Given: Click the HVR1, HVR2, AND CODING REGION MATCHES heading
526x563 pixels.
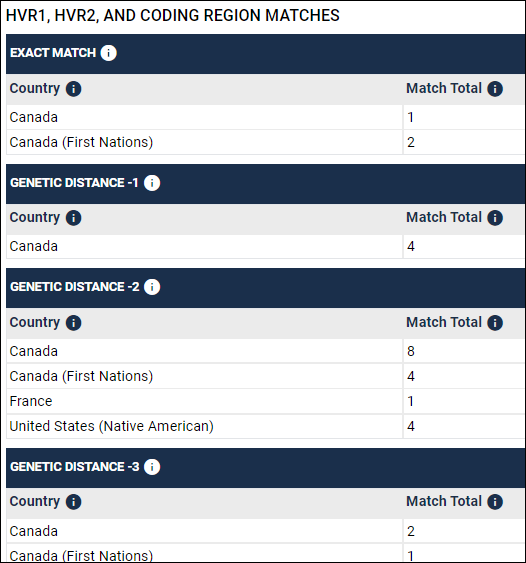Looking at the screenshot, I should pos(173,15).
